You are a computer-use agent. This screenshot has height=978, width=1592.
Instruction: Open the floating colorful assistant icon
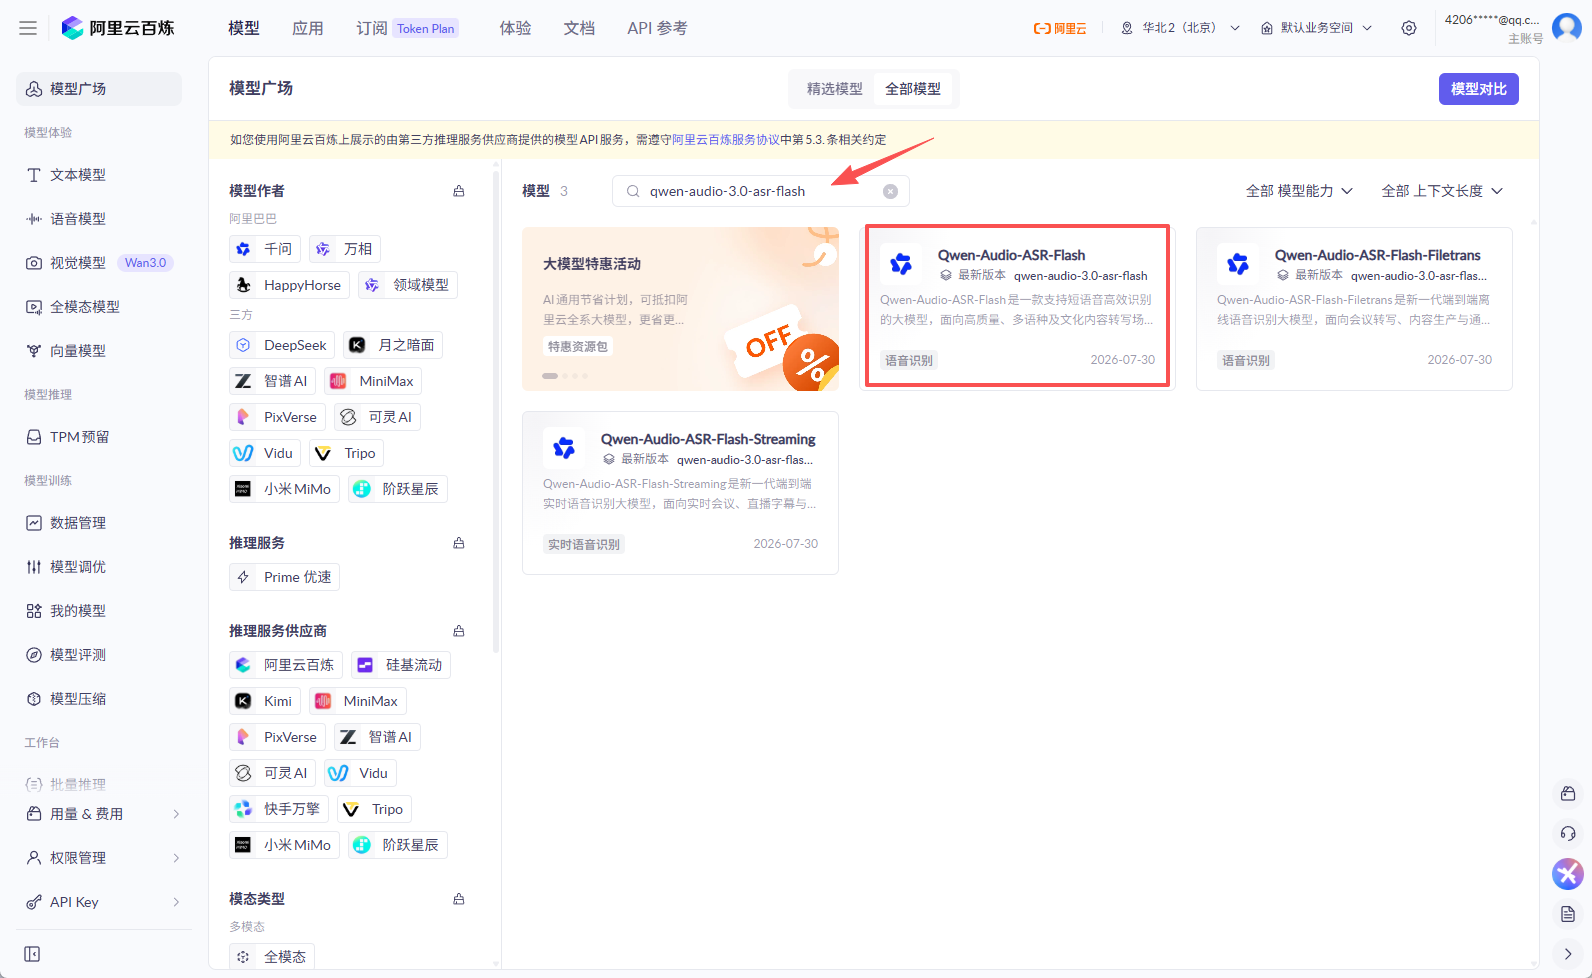click(x=1568, y=874)
